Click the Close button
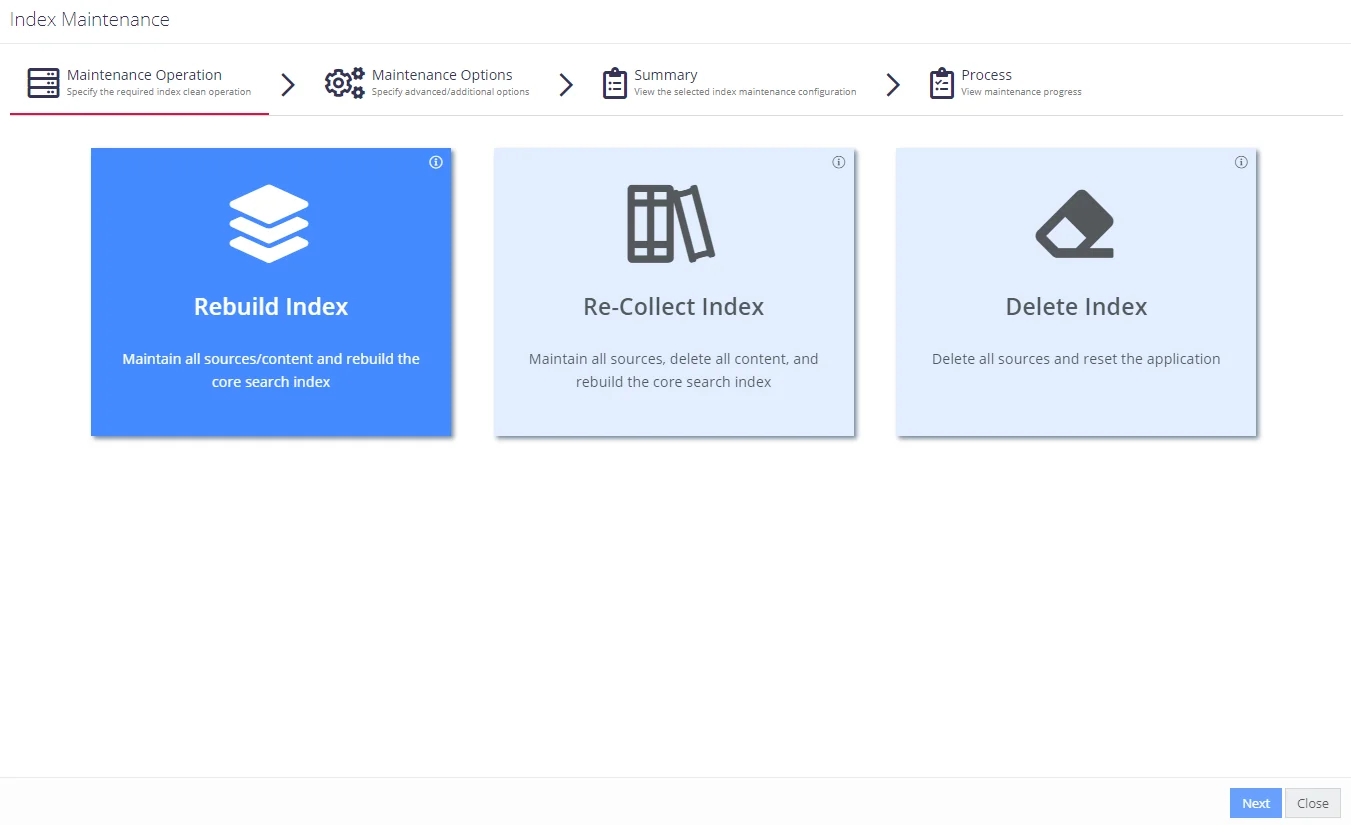 (x=1313, y=803)
